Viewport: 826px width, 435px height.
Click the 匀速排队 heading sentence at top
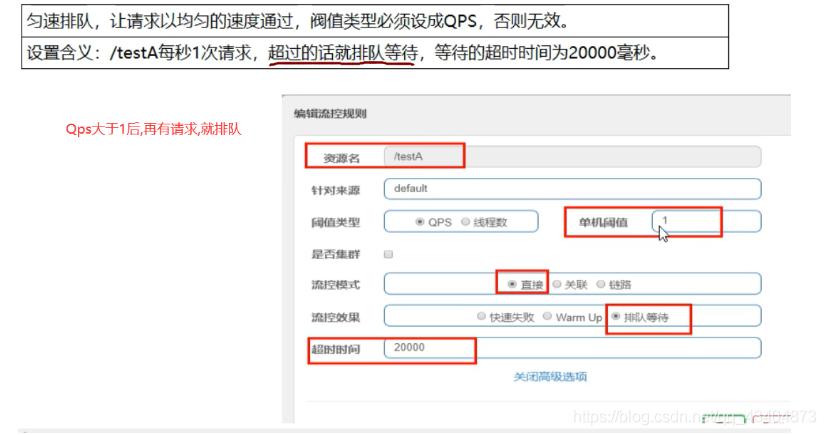click(298, 21)
